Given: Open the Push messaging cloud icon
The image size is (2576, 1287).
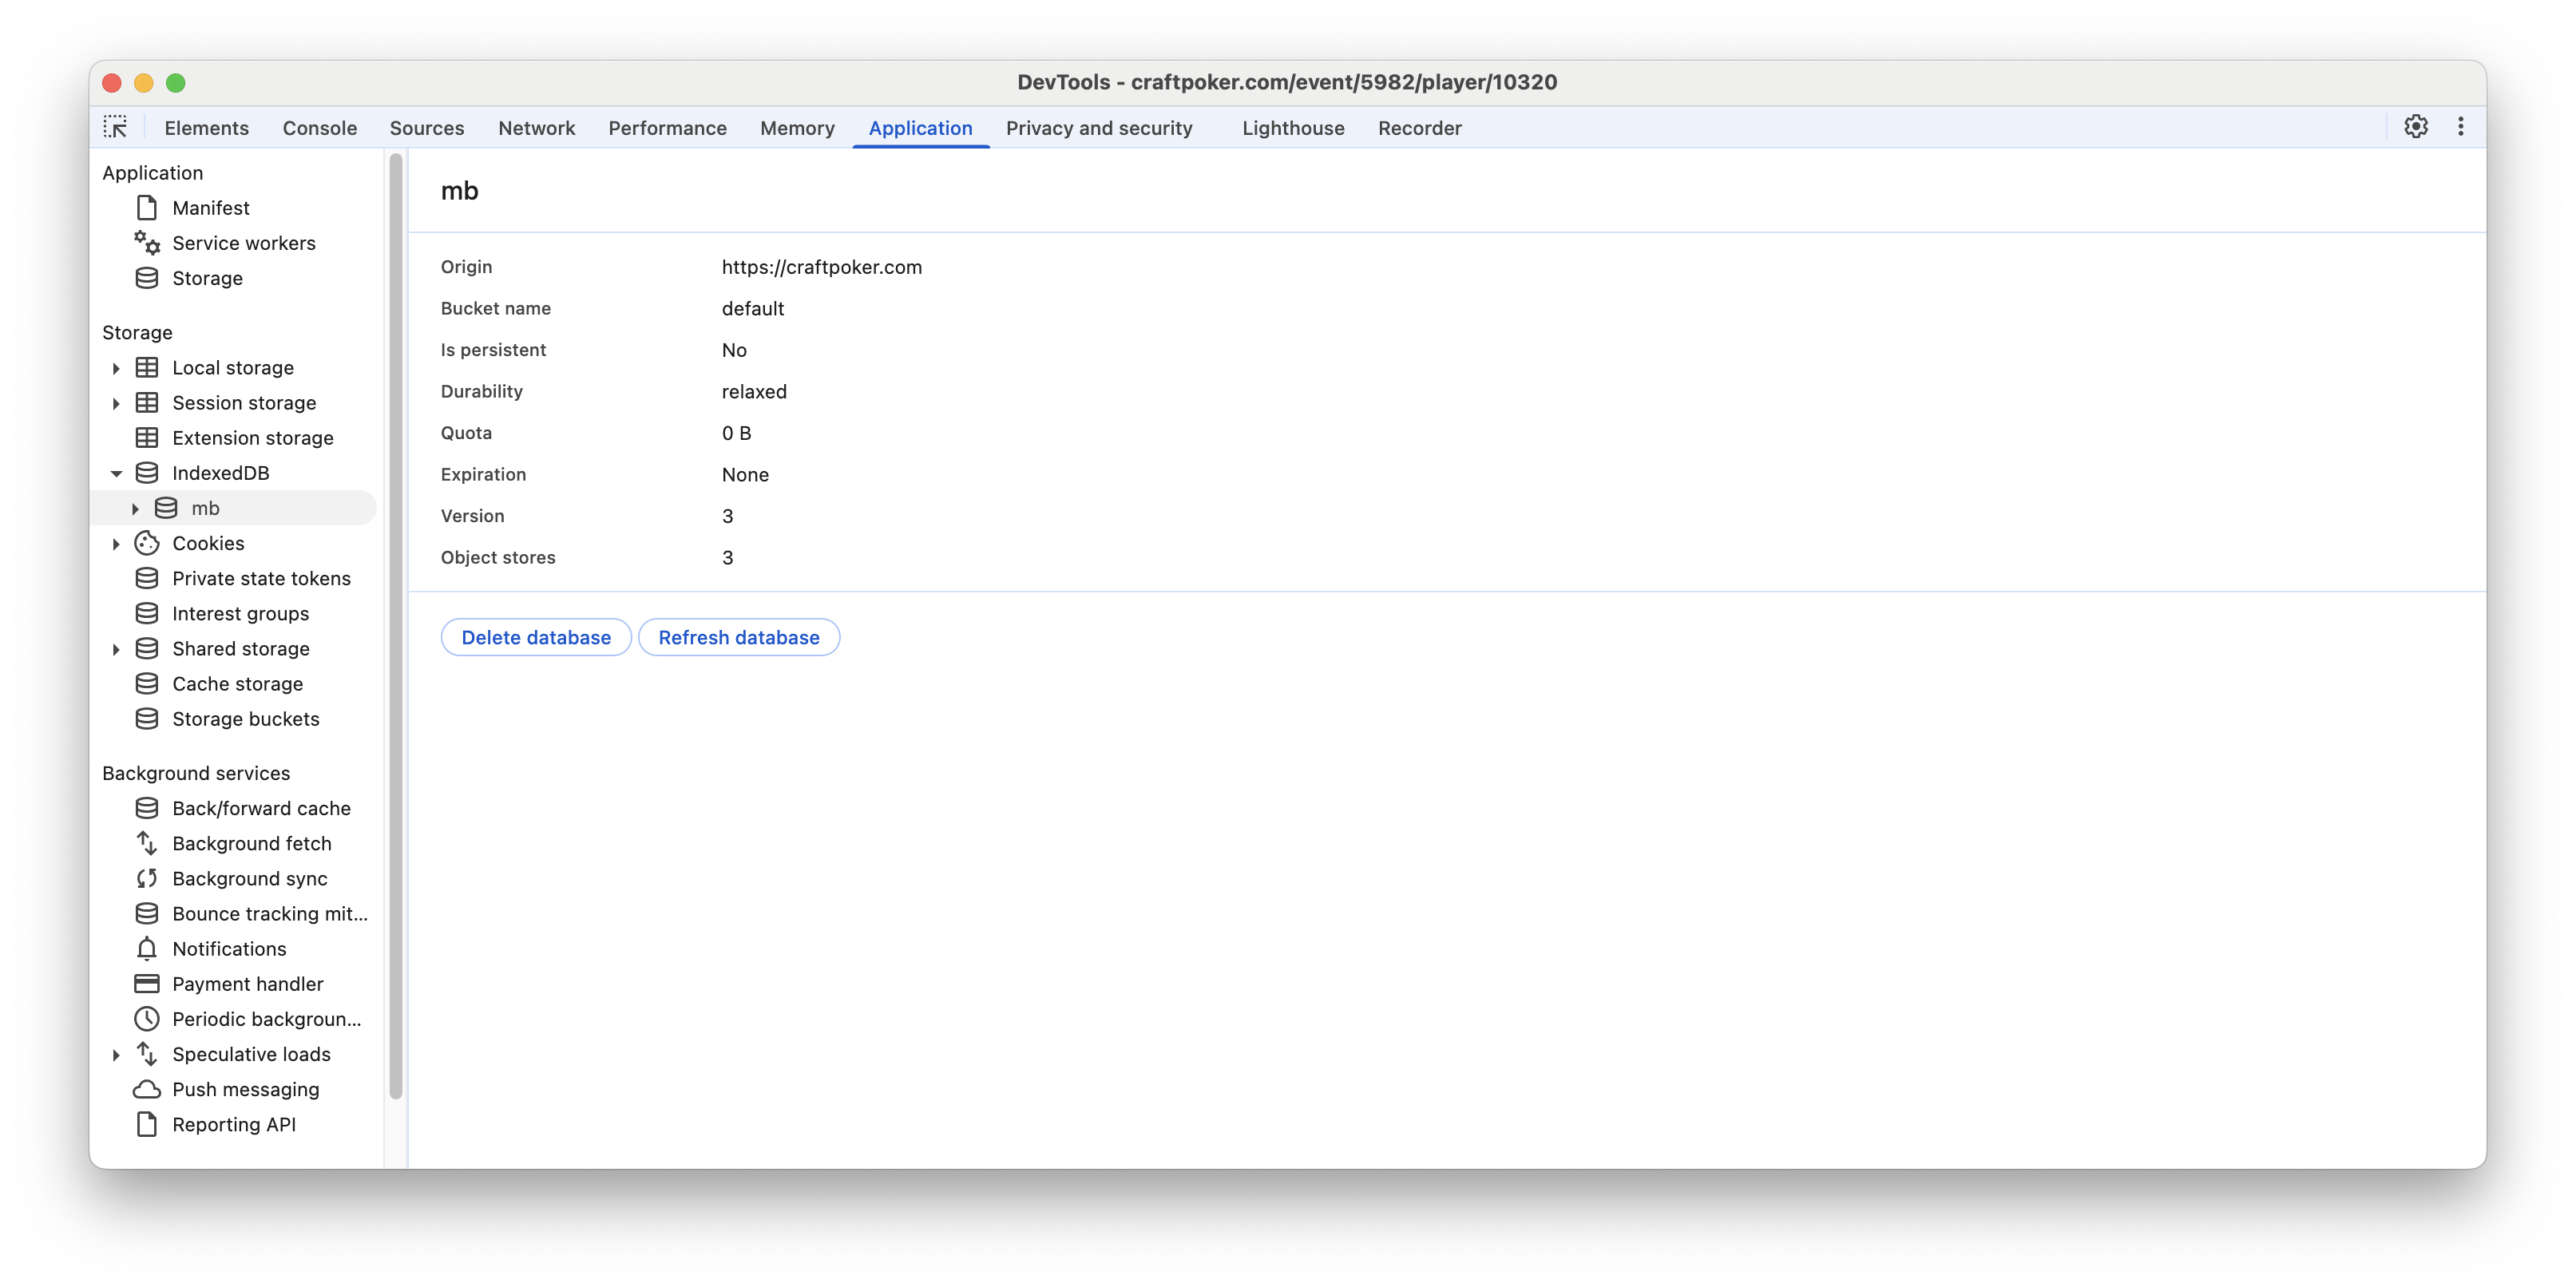Looking at the screenshot, I should tap(146, 1089).
